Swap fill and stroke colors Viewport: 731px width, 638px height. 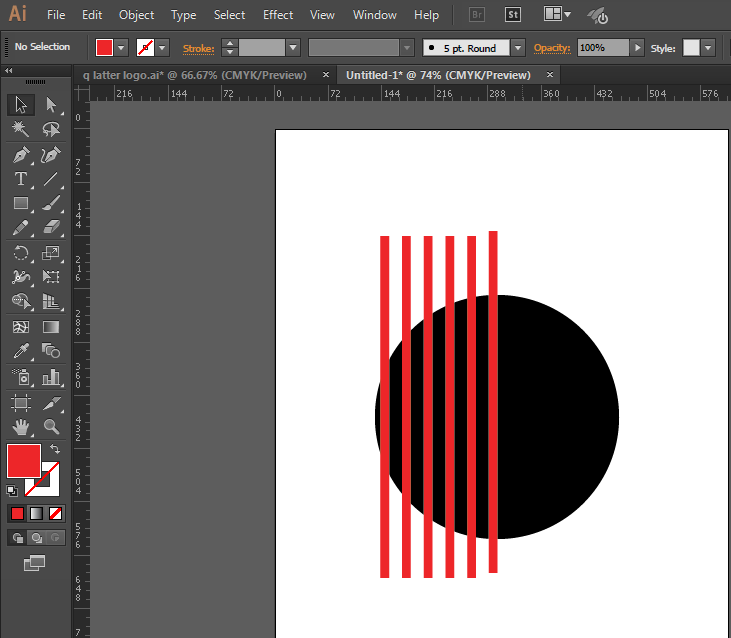[55, 449]
